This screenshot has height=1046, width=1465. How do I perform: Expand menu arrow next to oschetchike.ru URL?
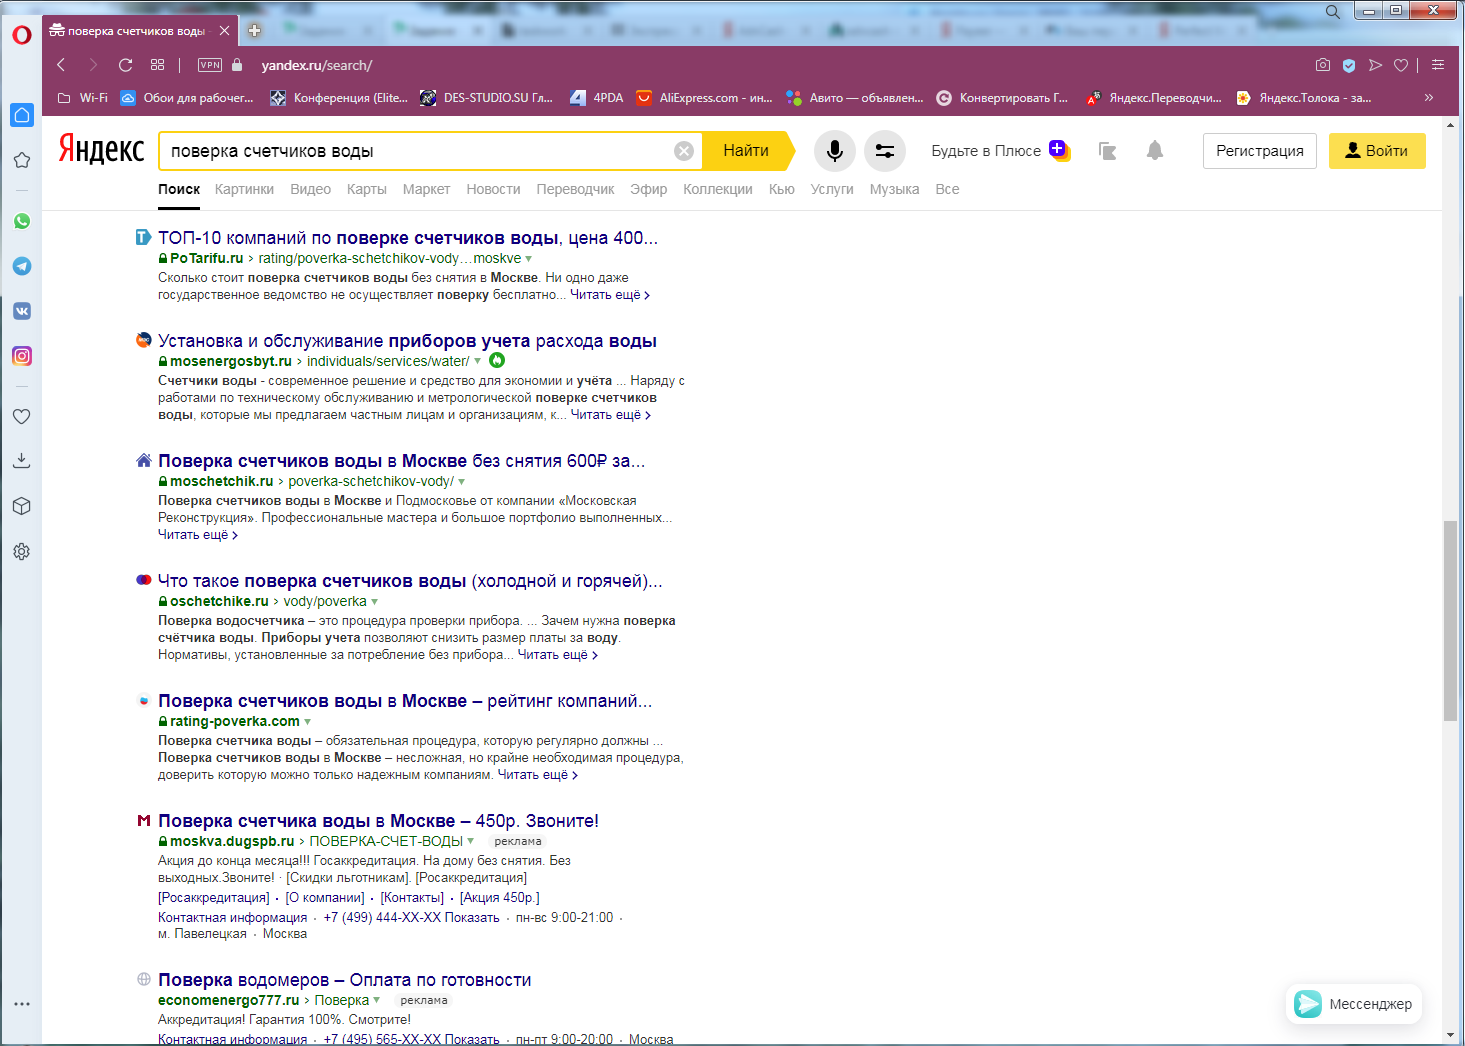[374, 602]
